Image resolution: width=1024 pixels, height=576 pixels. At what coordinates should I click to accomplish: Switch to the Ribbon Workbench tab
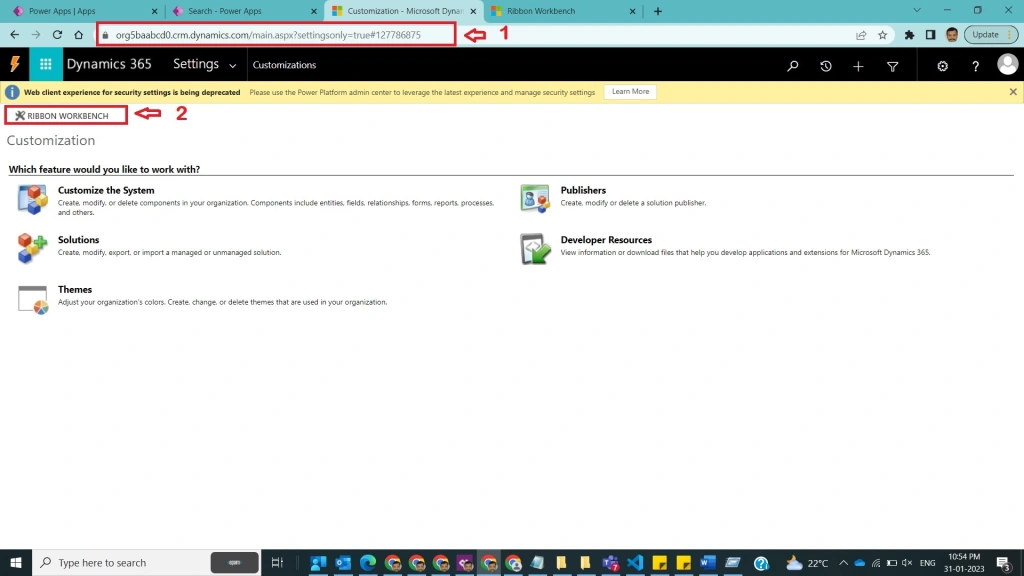562,11
